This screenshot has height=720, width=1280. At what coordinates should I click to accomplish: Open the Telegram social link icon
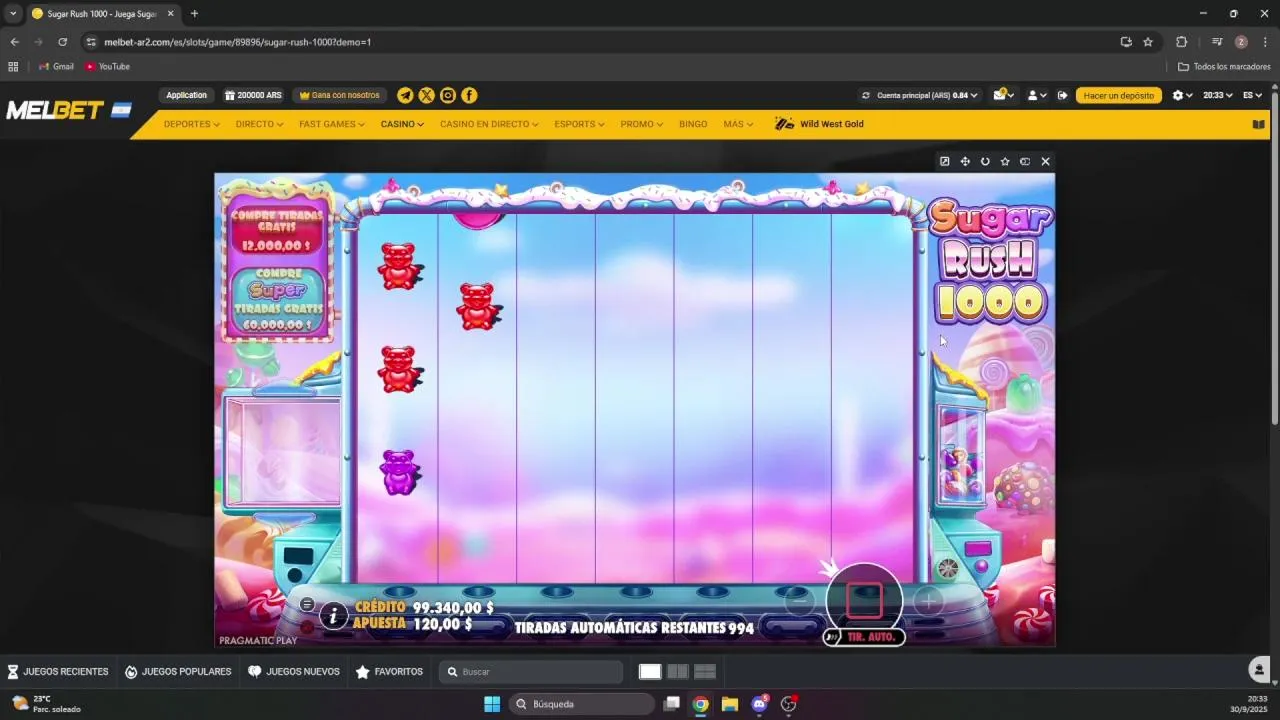[405, 95]
